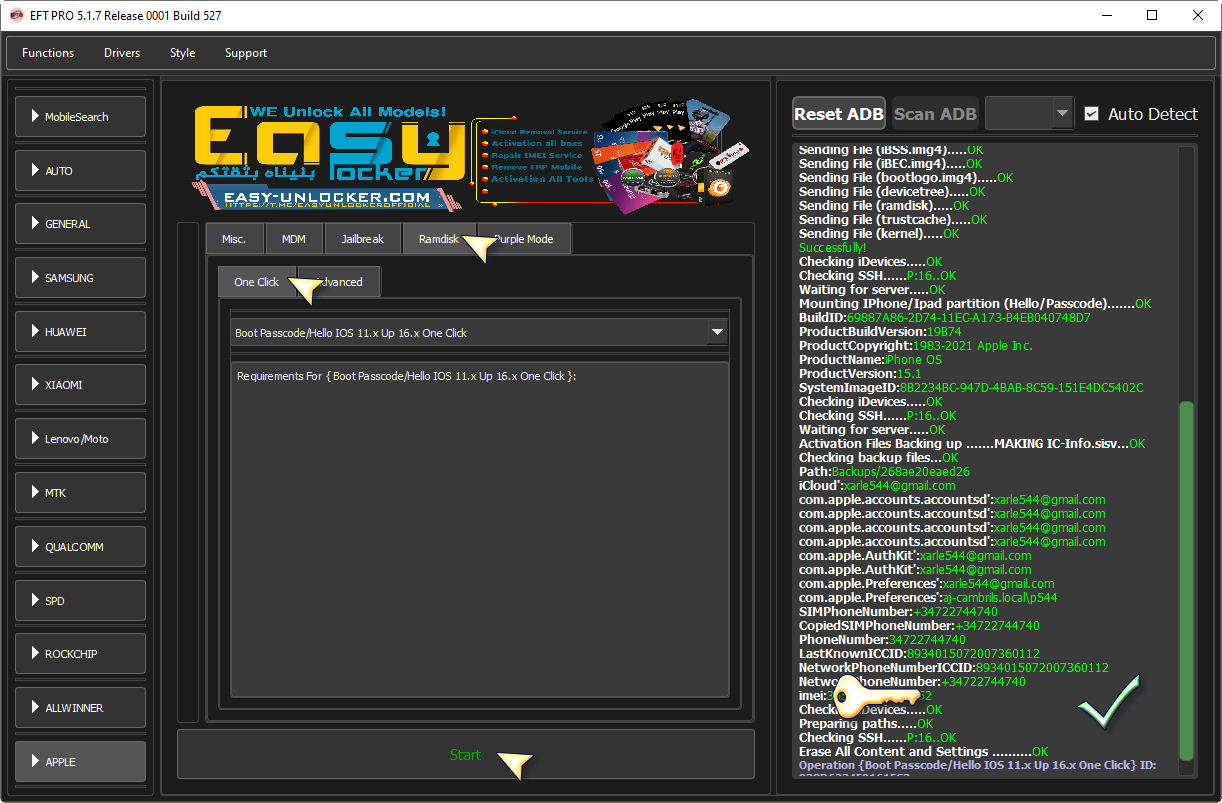The height and width of the screenshot is (803, 1222).
Task: Click the 'Erase All Content and Settings' log line
Action: (x=924, y=751)
